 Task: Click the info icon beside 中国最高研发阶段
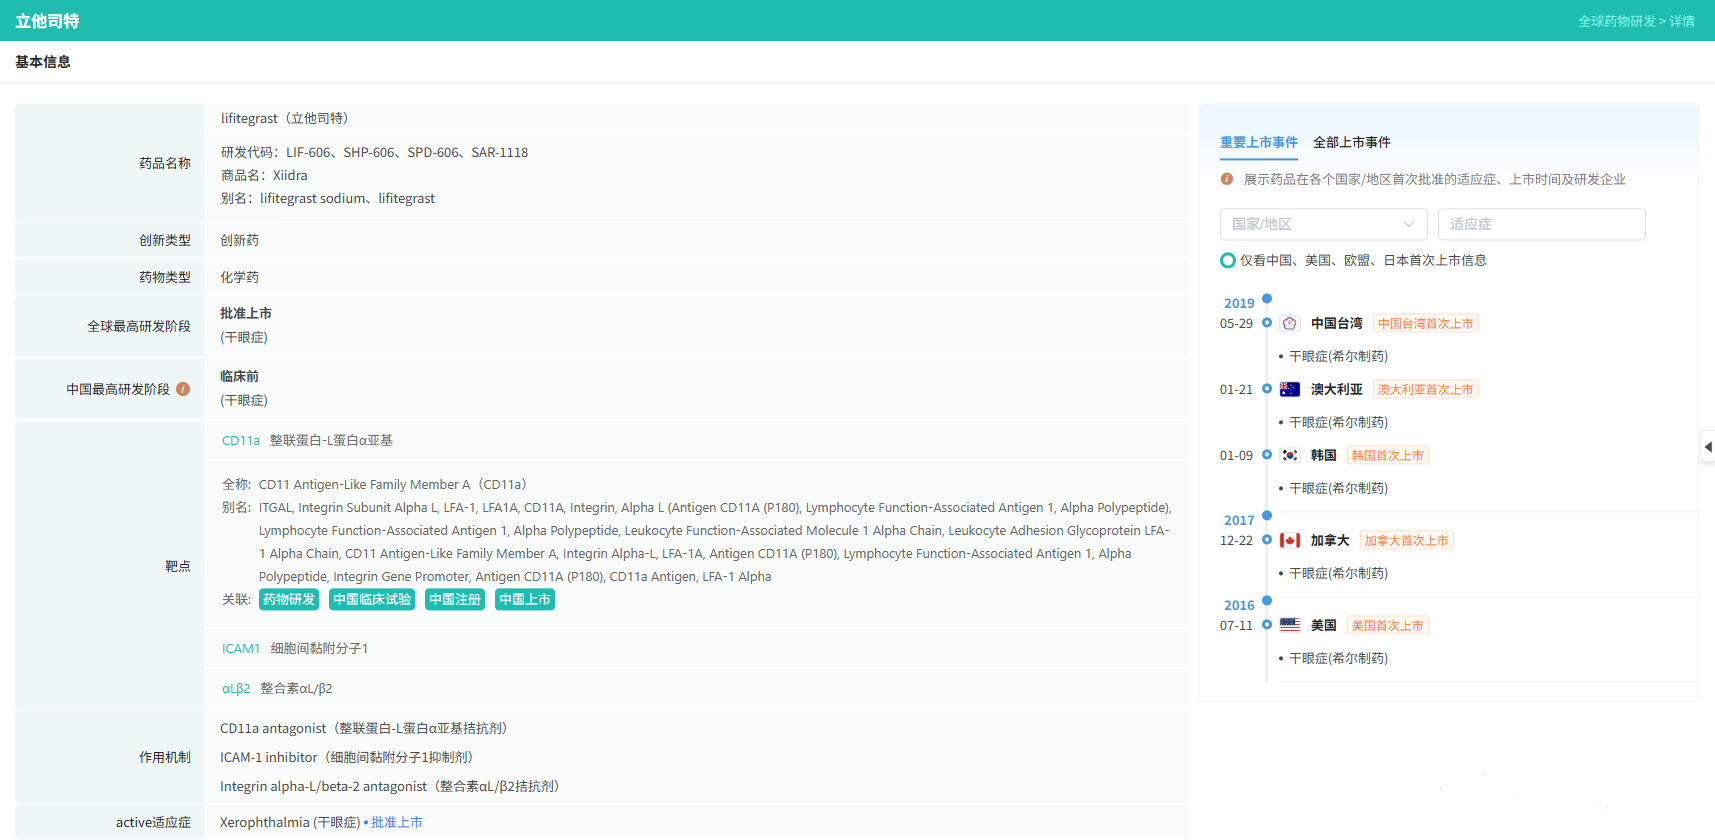click(x=183, y=389)
